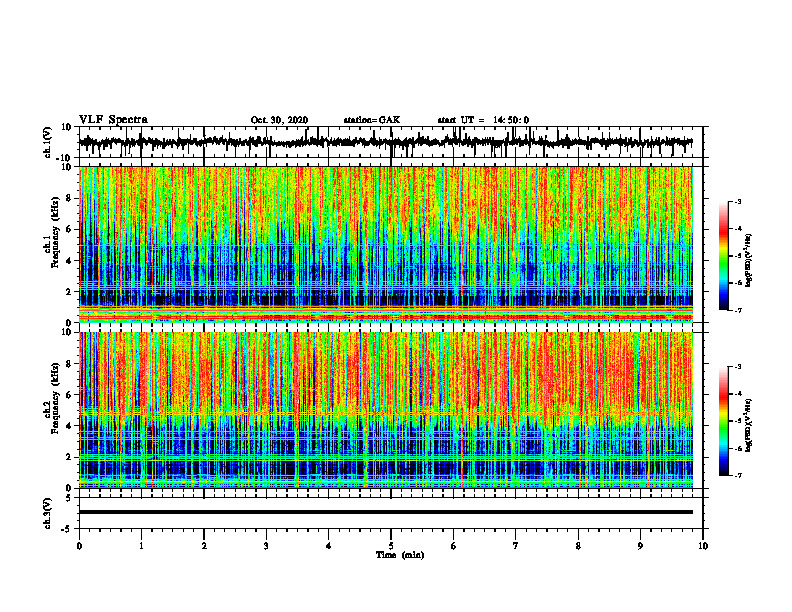Click the "station=GAK" header label
This screenshot has width=792, height=612.
click(372, 120)
